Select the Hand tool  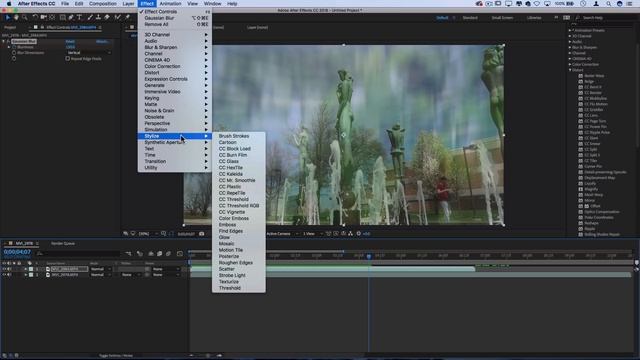point(16,18)
